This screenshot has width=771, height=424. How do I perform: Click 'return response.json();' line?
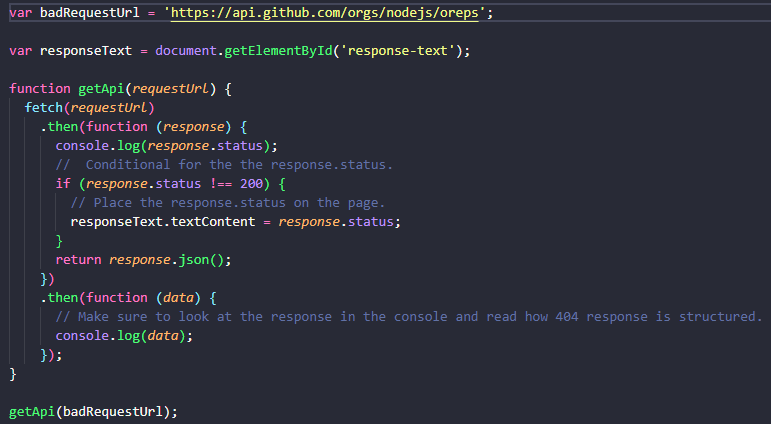pyautogui.click(x=143, y=260)
